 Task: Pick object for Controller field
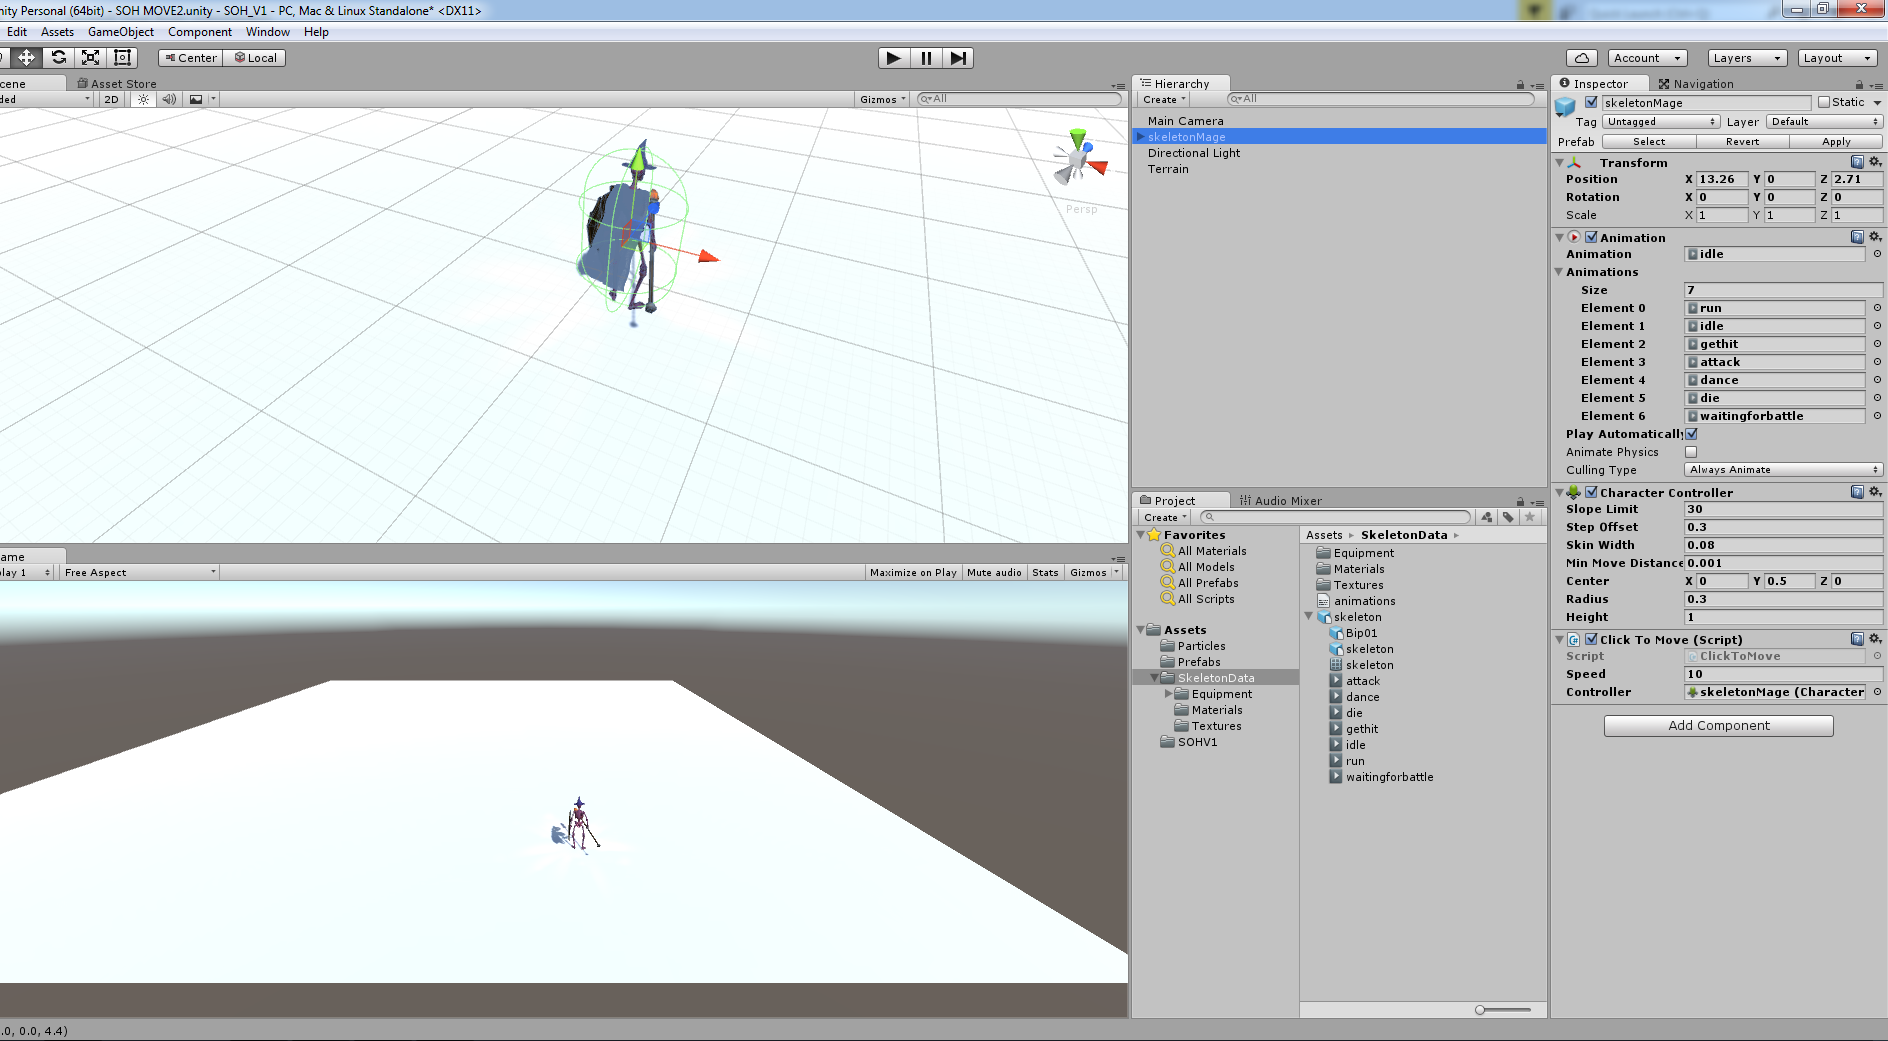[1877, 692]
